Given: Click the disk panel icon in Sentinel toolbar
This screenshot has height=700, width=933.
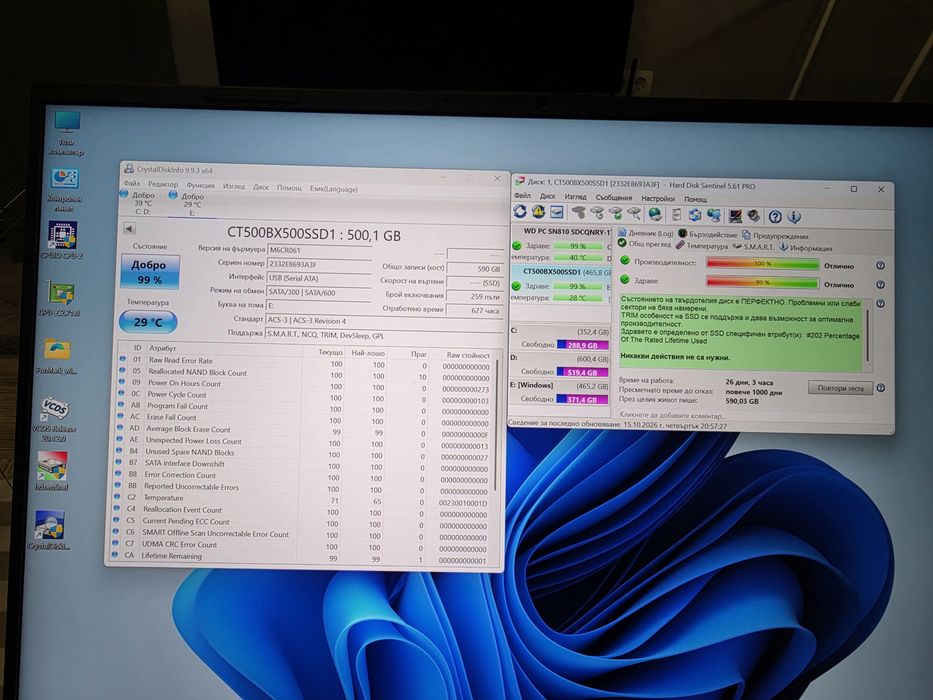Looking at the screenshot, I should (x=556, y=212).
